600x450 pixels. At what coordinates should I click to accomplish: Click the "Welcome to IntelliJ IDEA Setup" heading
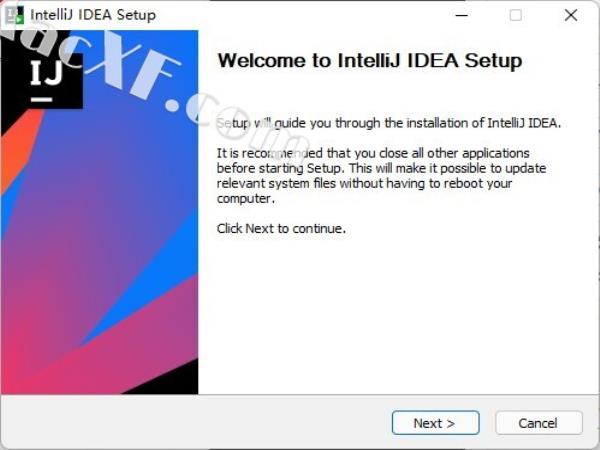click(x=370, y=61)
